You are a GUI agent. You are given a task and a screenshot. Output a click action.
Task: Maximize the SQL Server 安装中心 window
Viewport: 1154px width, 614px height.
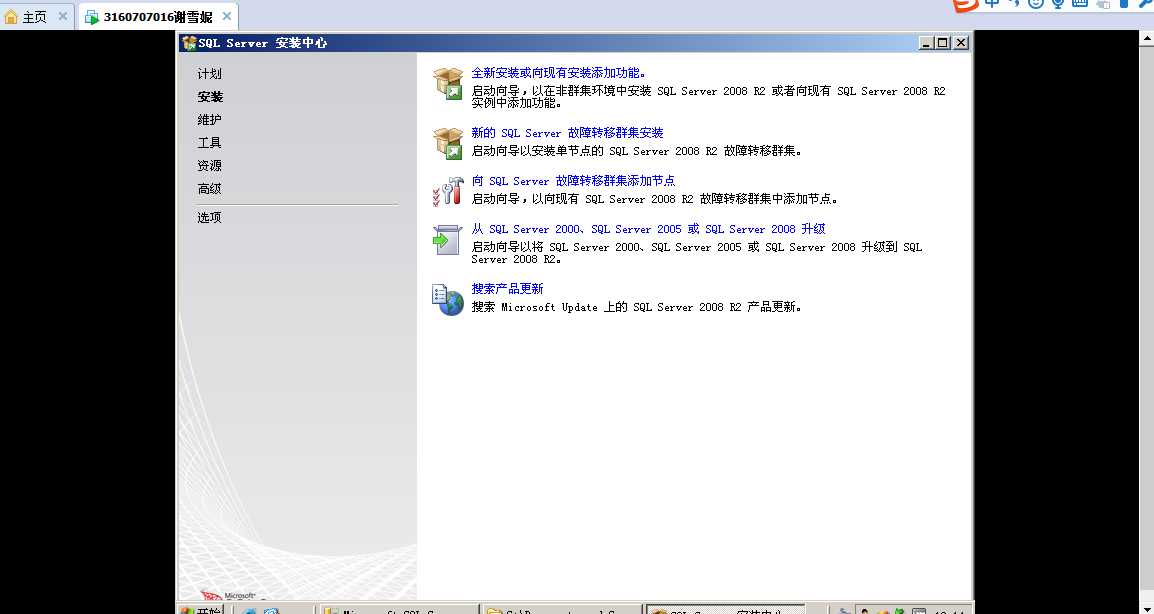(x=943, y=43)
